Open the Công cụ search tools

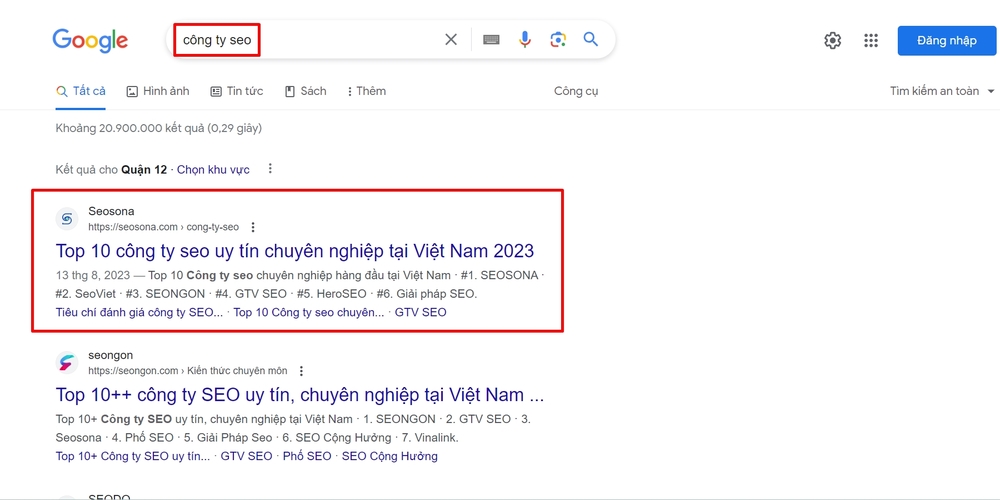(576, 91)
